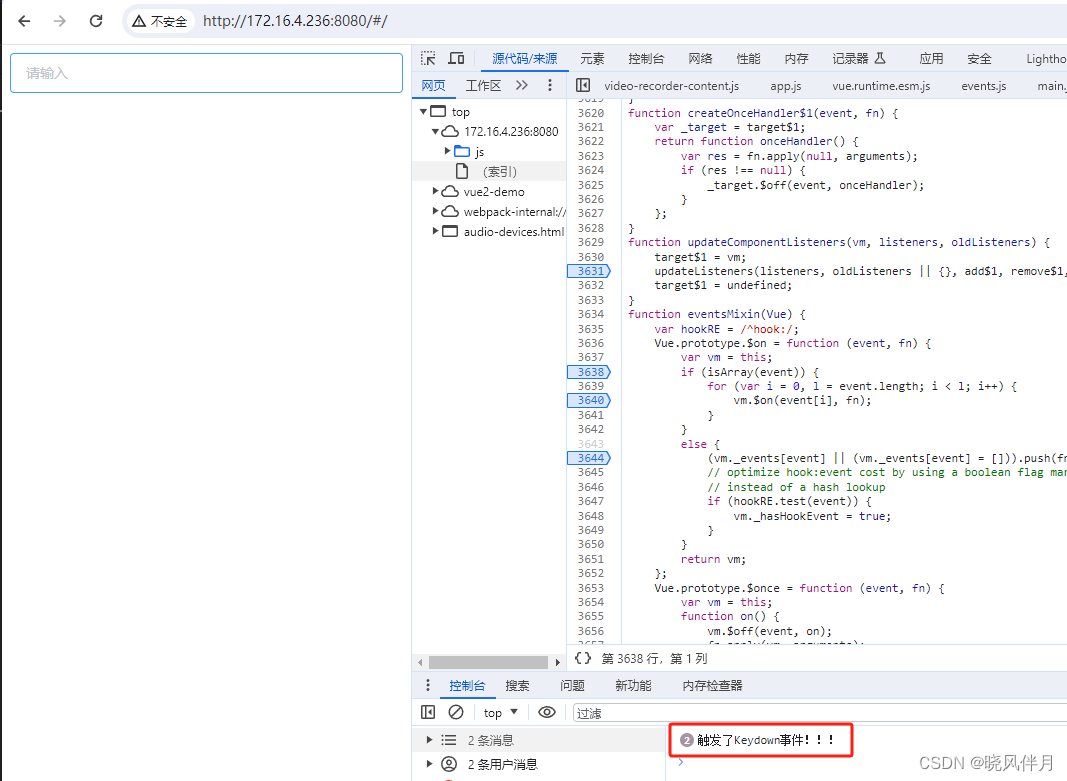Click the browser forward arrow
The image size is (1067, 781).
click(60, 20)
